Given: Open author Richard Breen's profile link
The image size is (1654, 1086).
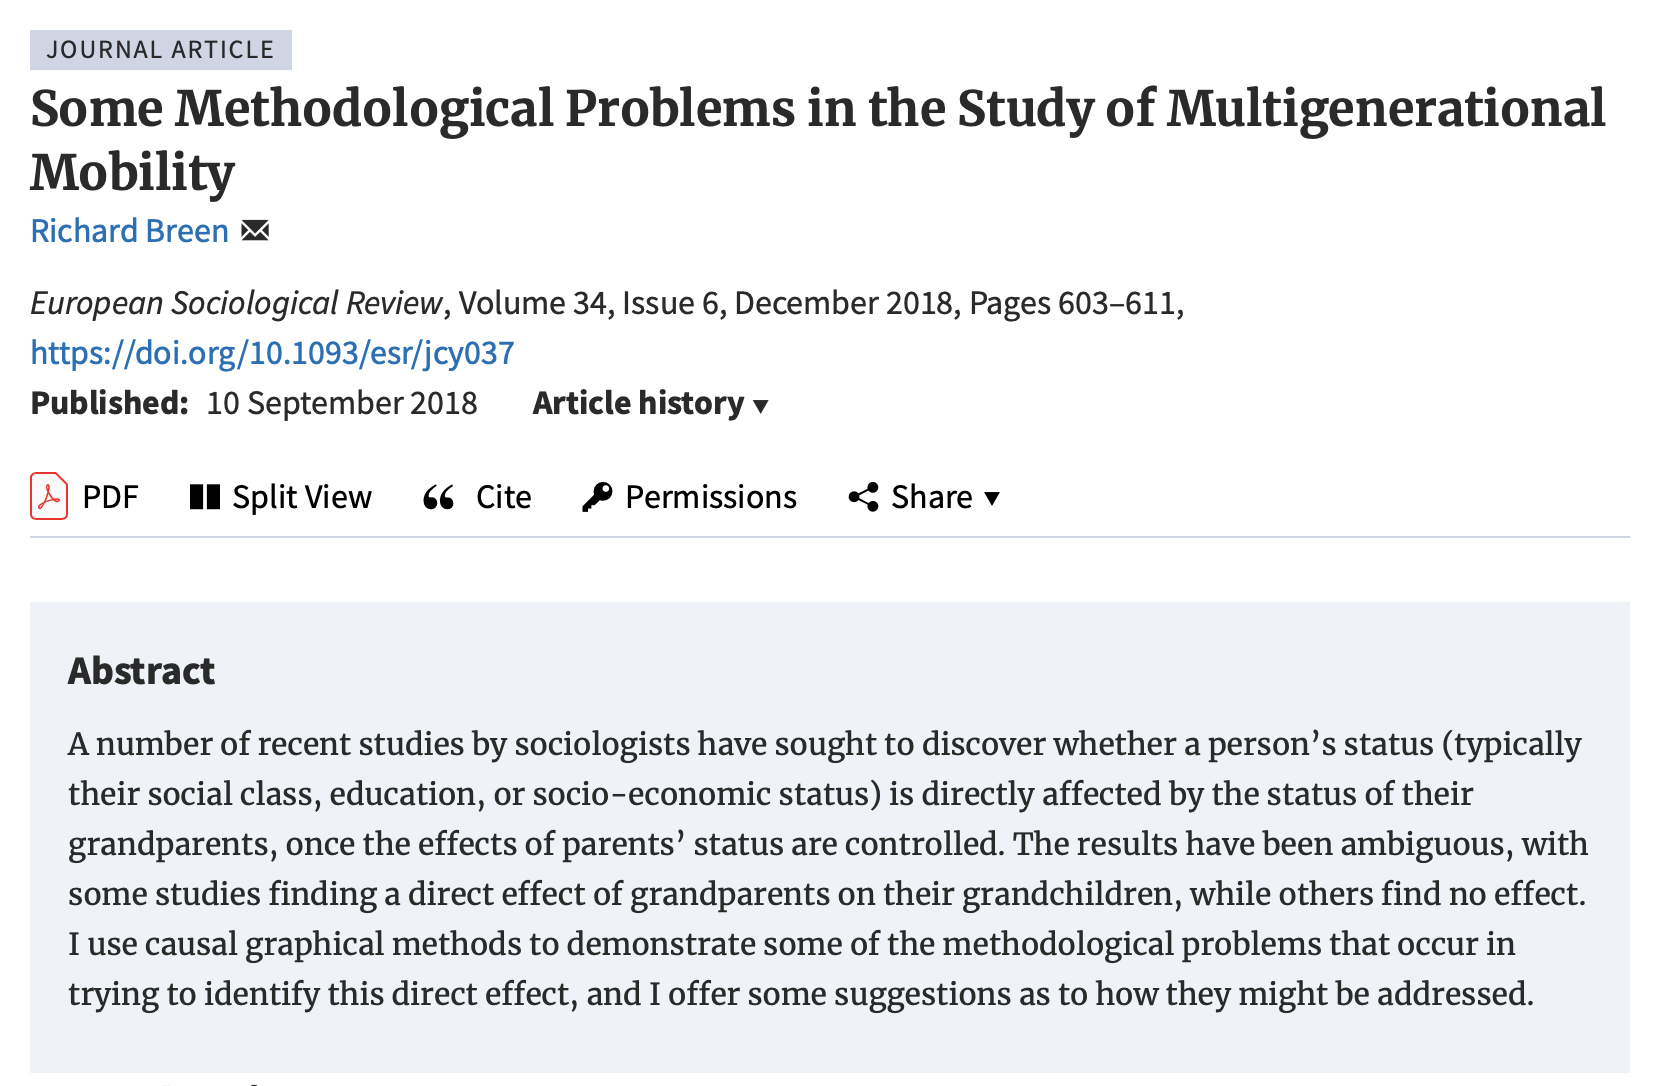Looking at the screenshot, I should 130,231.
